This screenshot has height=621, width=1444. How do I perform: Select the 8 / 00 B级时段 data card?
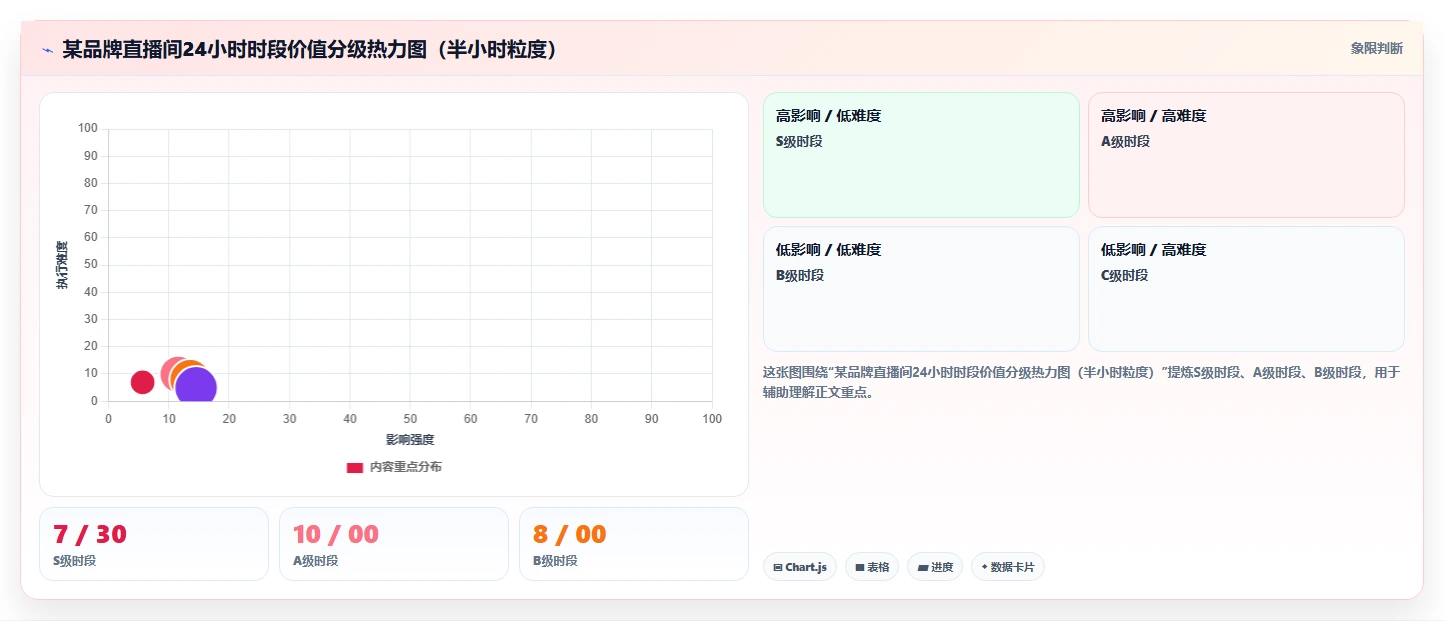(x=634, y=544)
